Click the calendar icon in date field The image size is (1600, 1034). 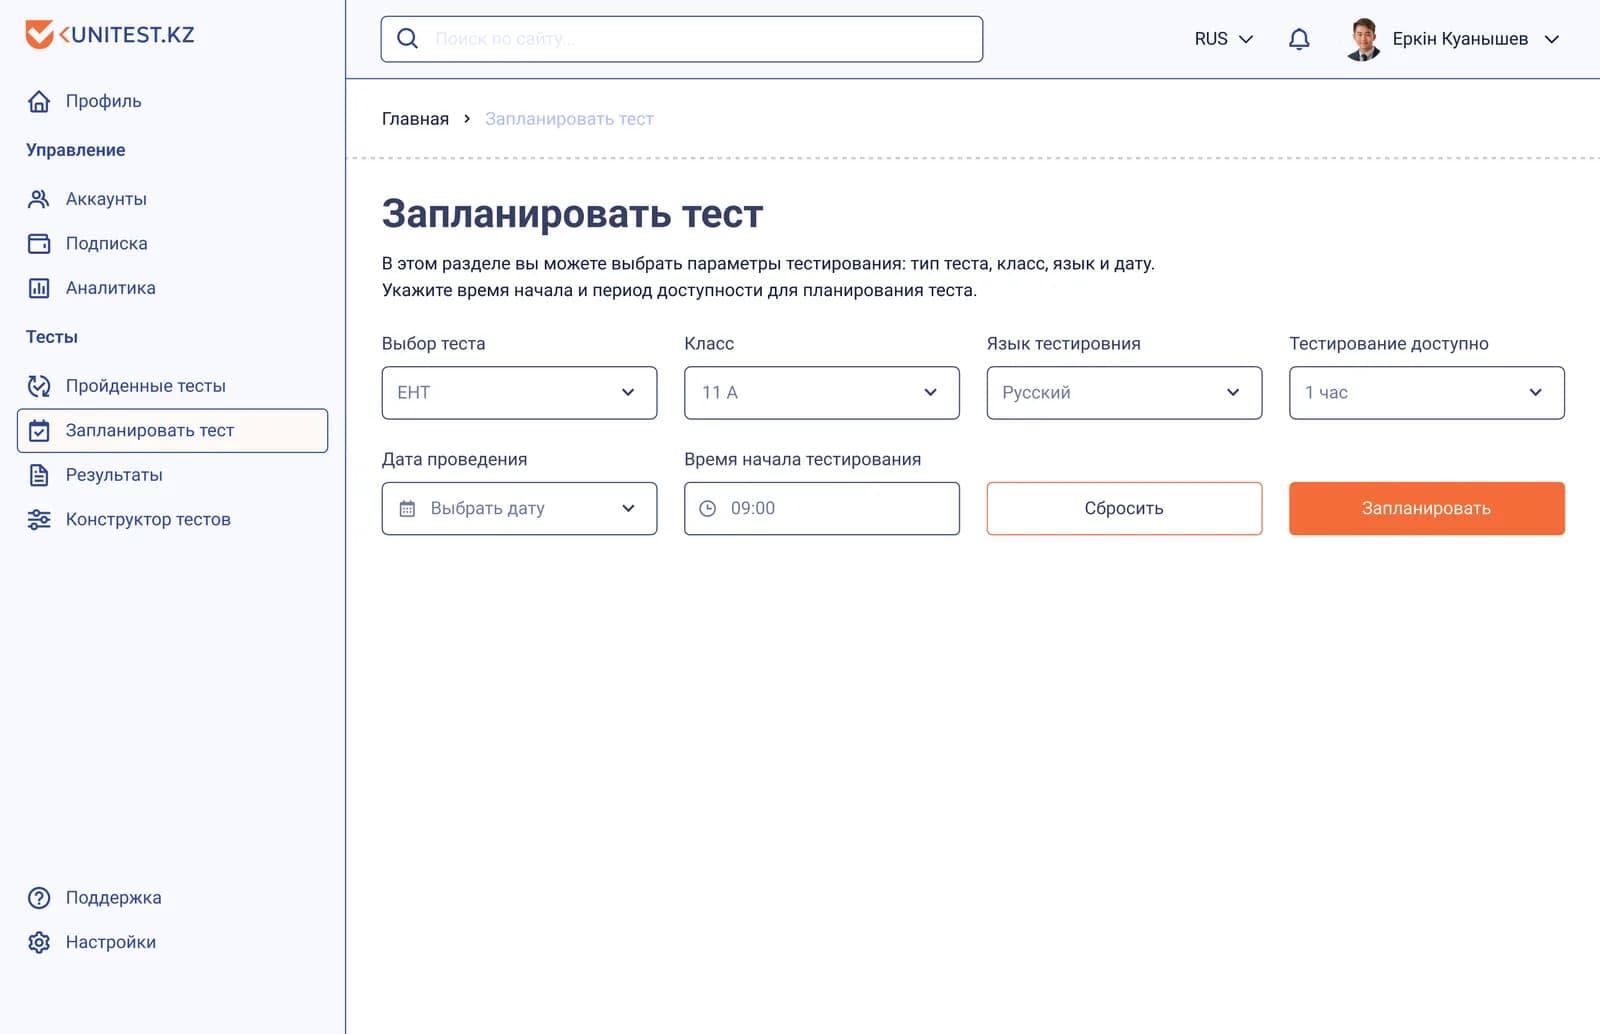click(407, 508)
